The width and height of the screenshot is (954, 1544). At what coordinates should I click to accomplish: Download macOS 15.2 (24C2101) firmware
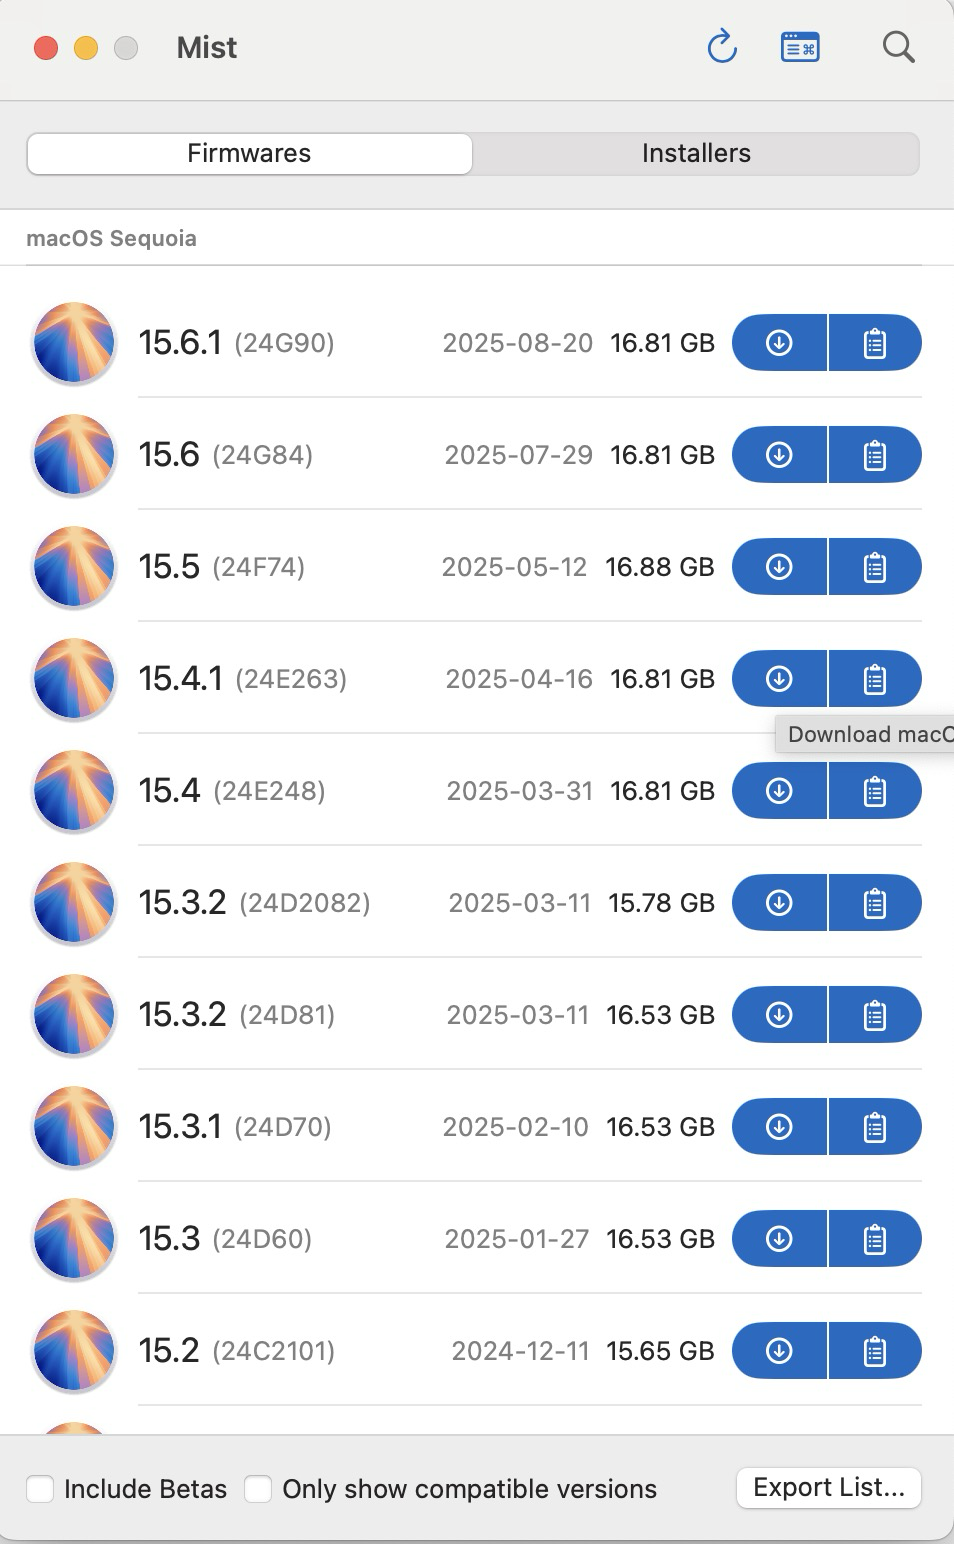click(779, 1351)
